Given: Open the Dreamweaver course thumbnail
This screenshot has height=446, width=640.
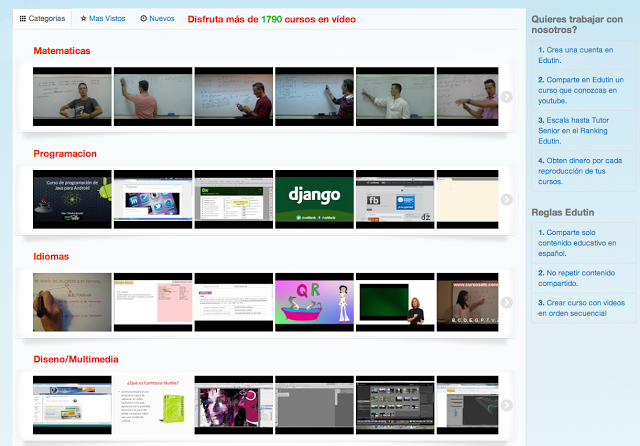Looking at the screenshot, I should (x=234, y=200).
